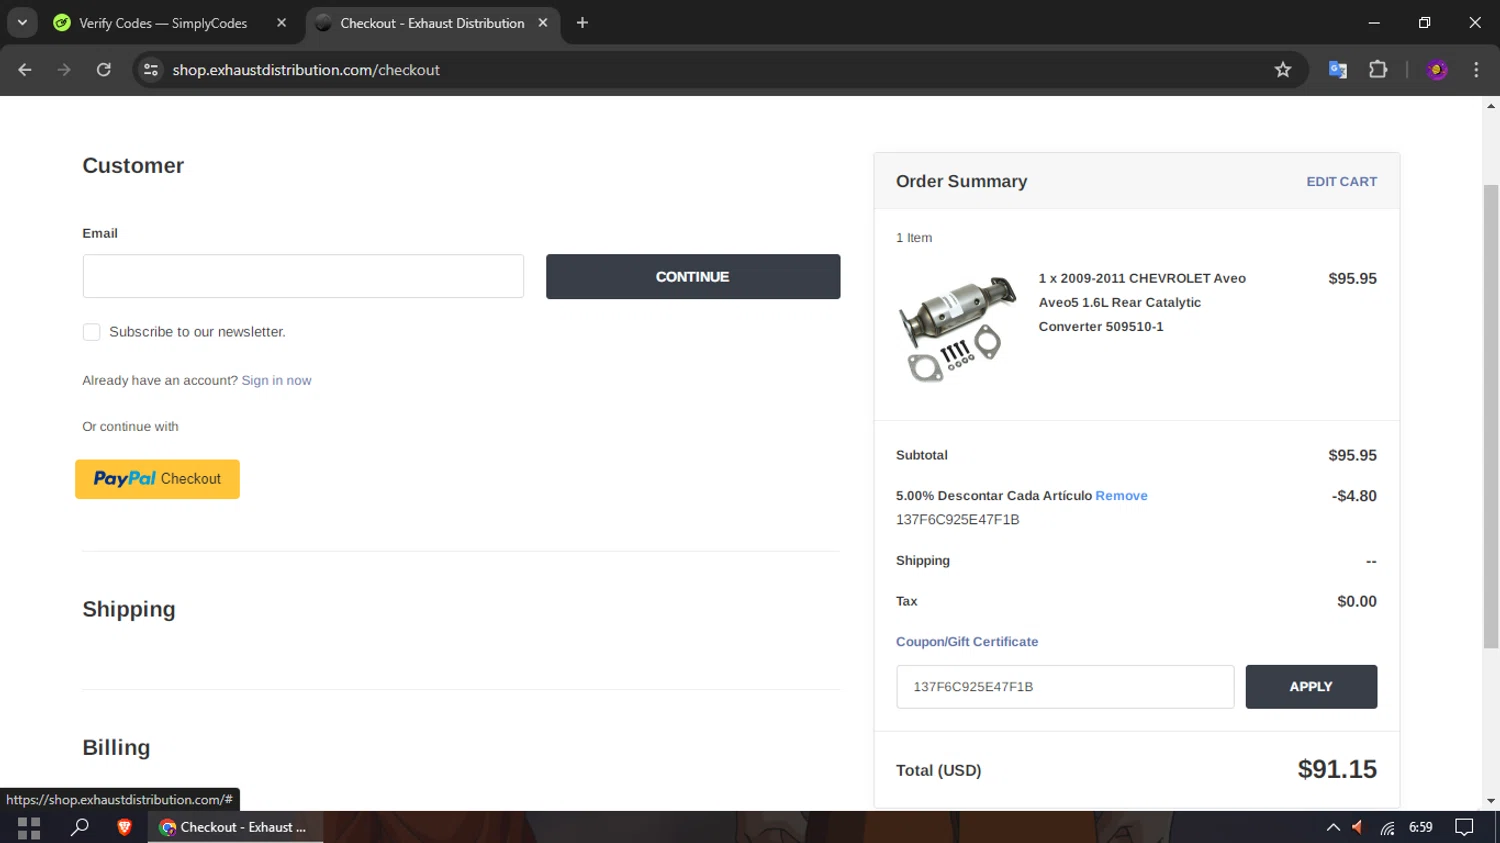The image size is (1500, 843).
Task: Switch to Verify Codes — SimplyCodes tab
Action: point(163,23)
